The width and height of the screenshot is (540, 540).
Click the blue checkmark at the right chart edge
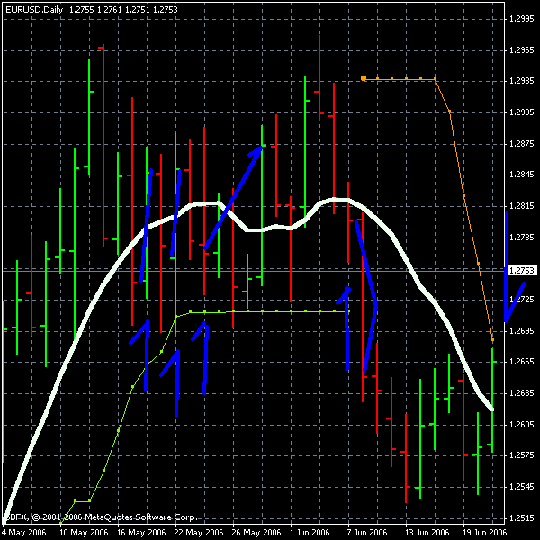pyautogui.click(x=516, y=302)
